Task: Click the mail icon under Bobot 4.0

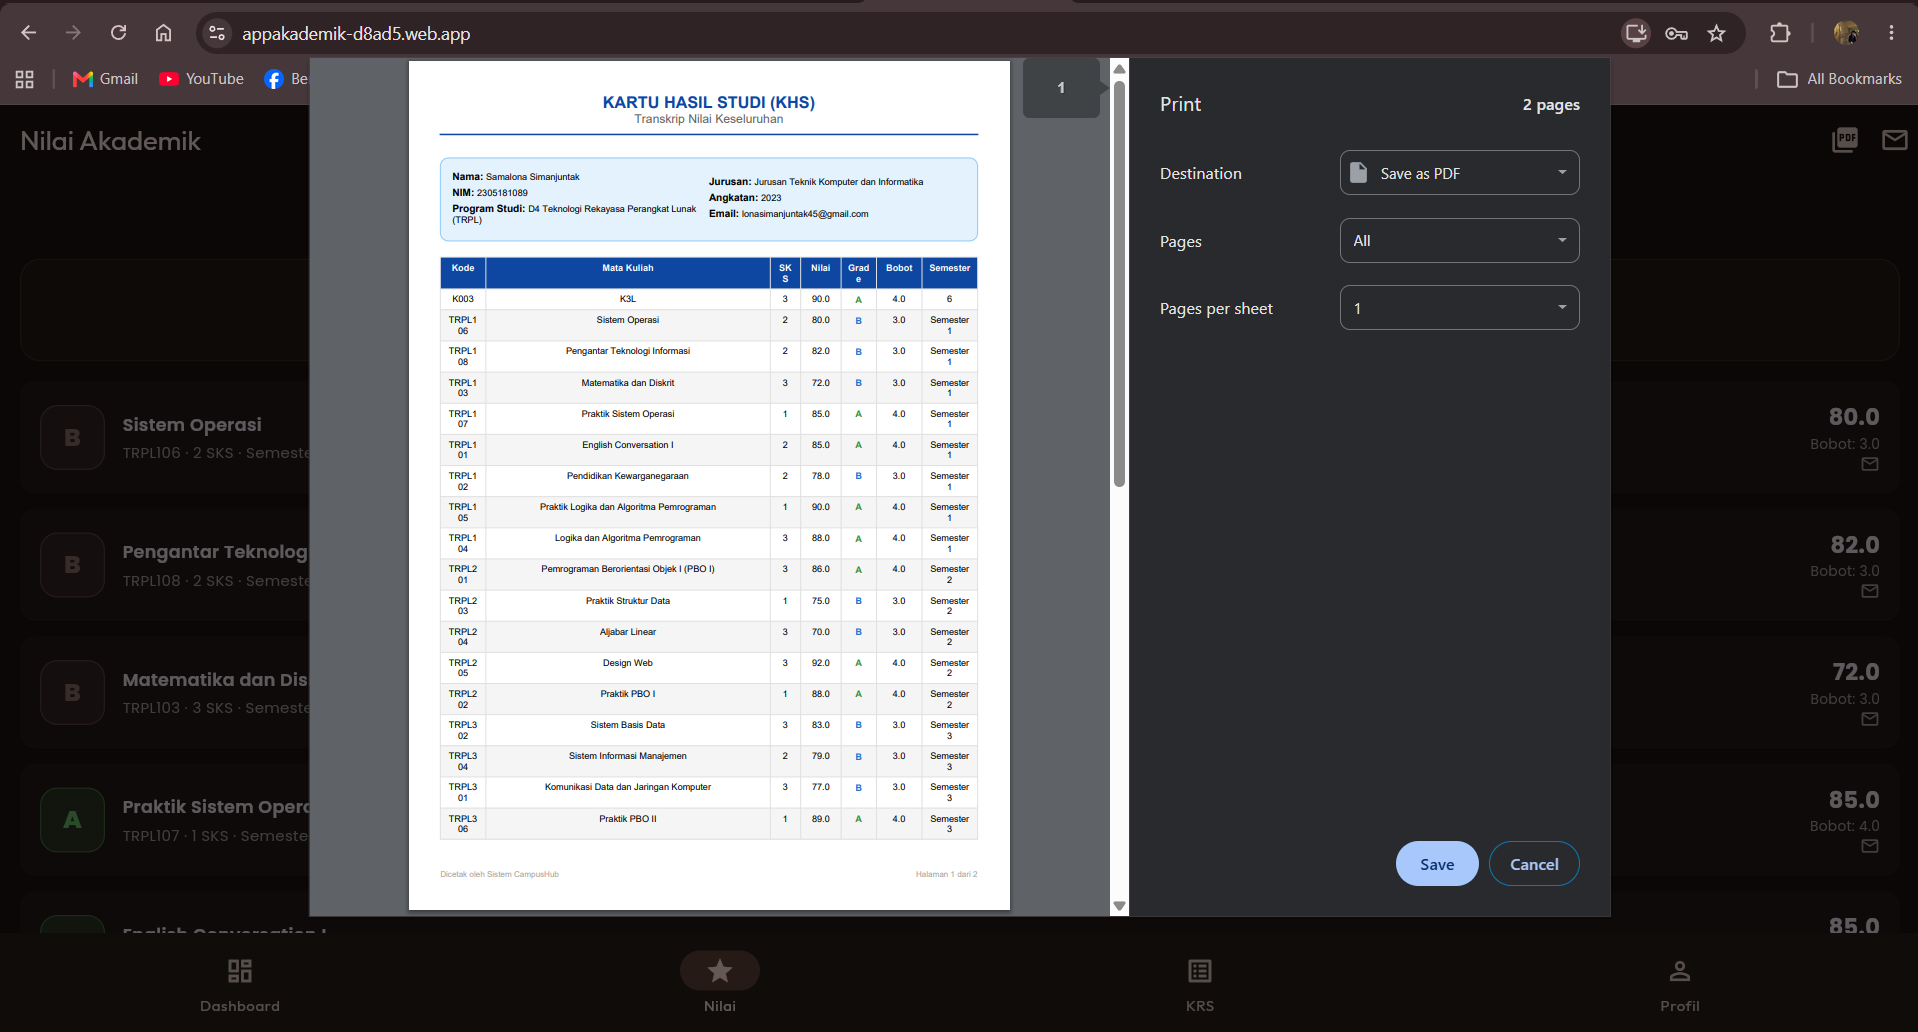Action: point(1870,846)
